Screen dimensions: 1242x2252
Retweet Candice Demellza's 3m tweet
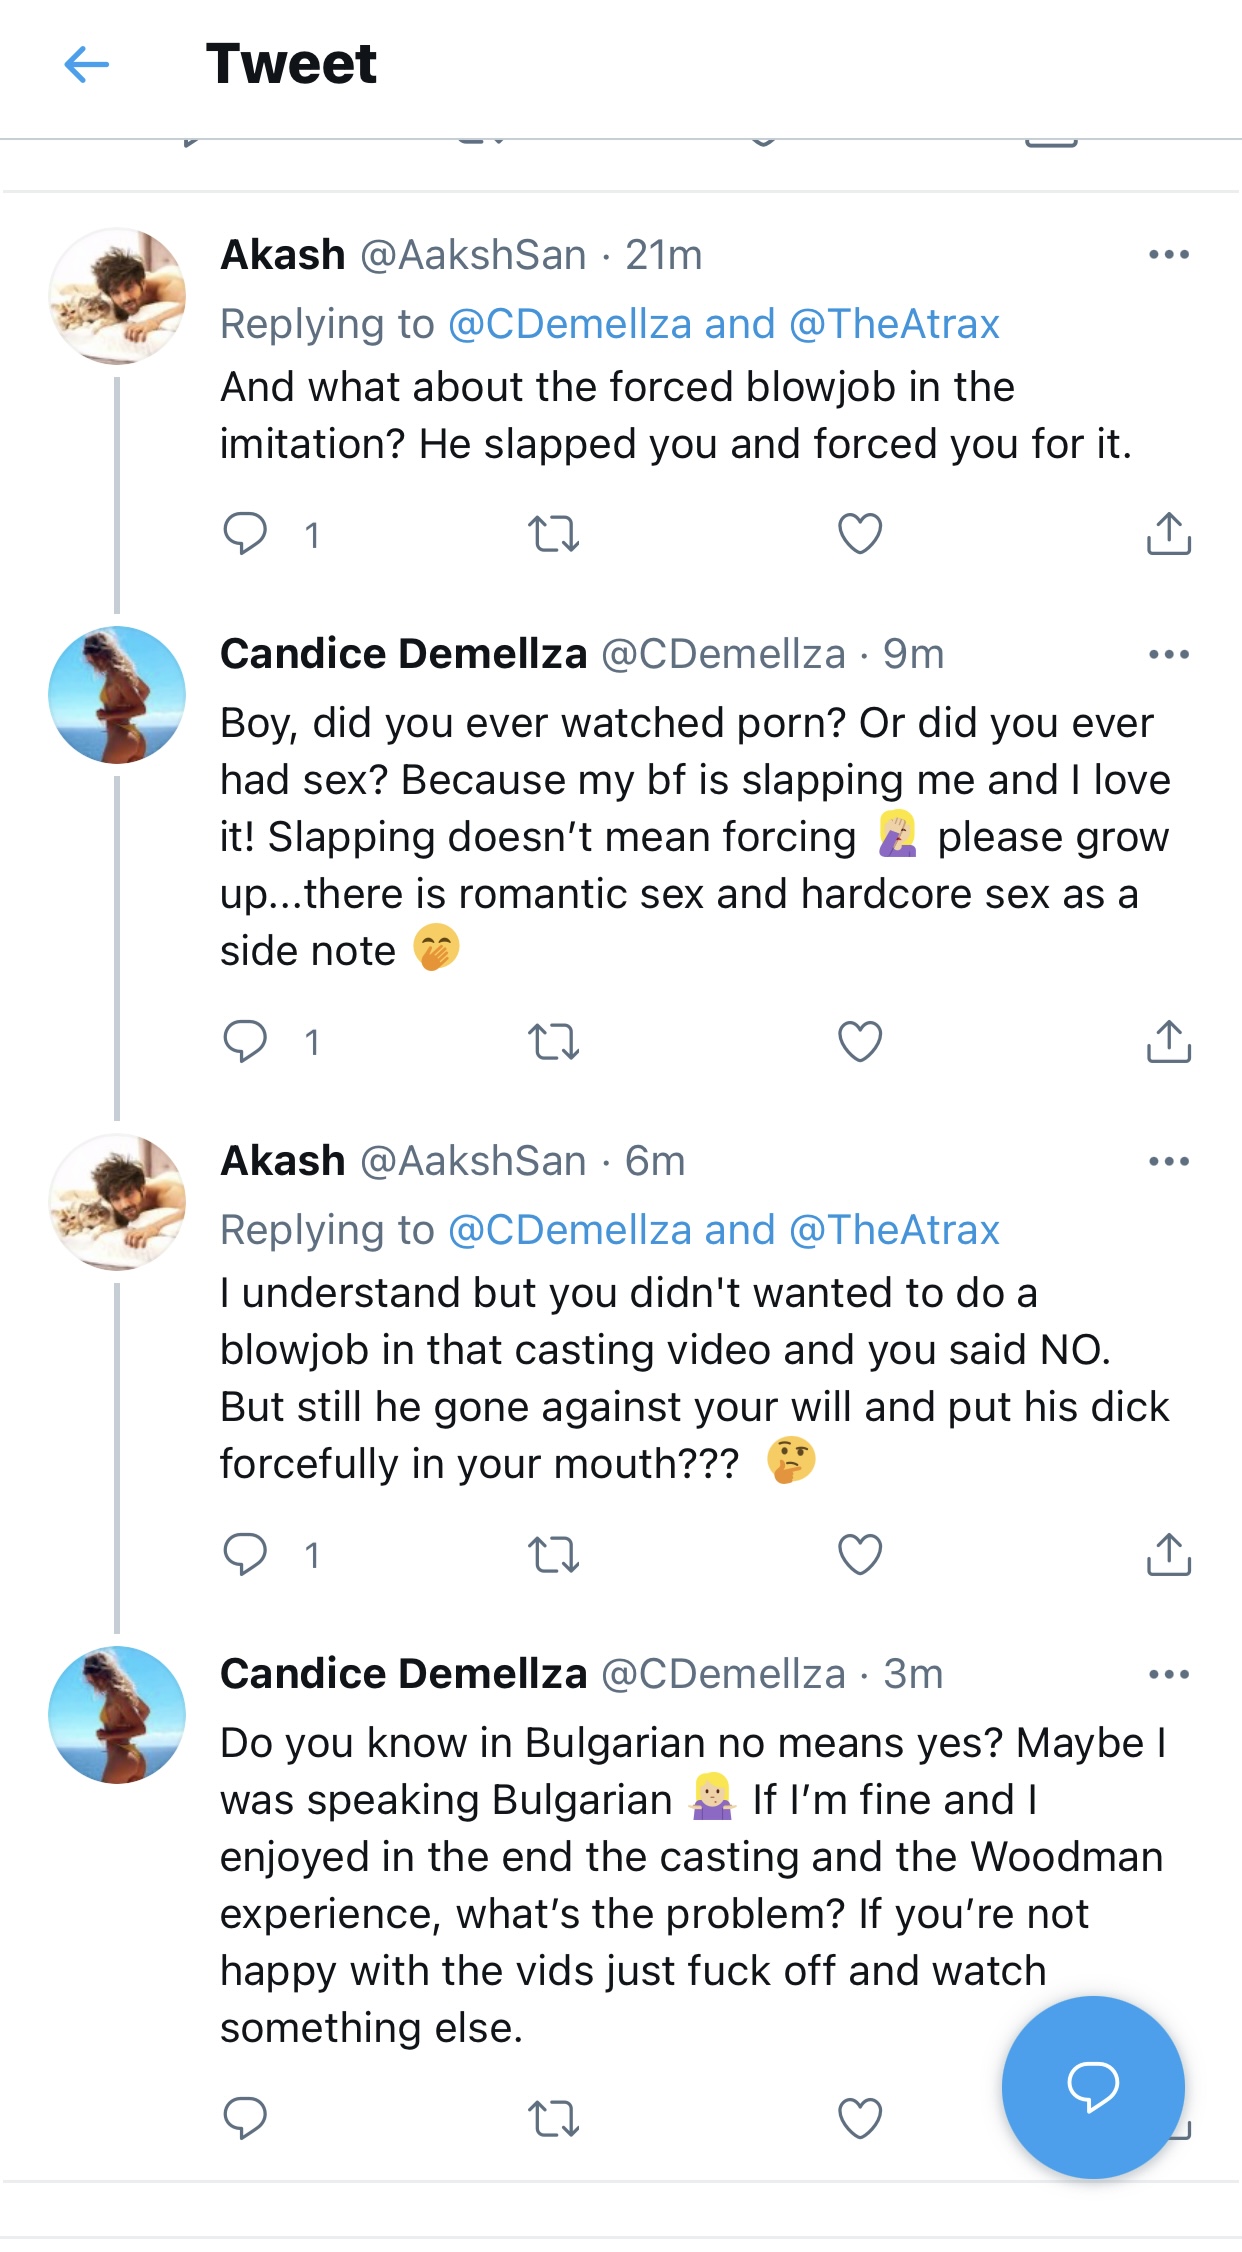553,2118
